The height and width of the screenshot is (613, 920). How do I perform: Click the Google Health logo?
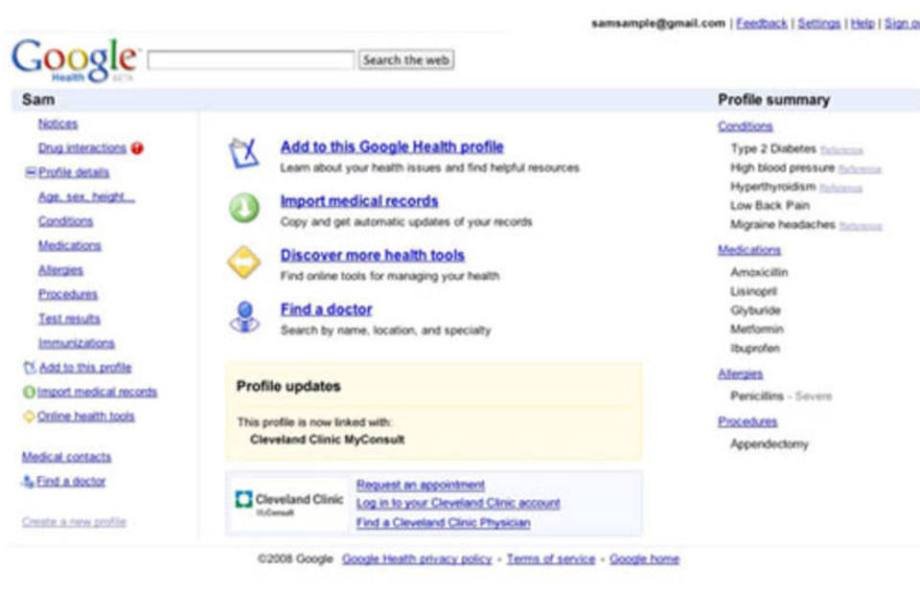point(75,60)
